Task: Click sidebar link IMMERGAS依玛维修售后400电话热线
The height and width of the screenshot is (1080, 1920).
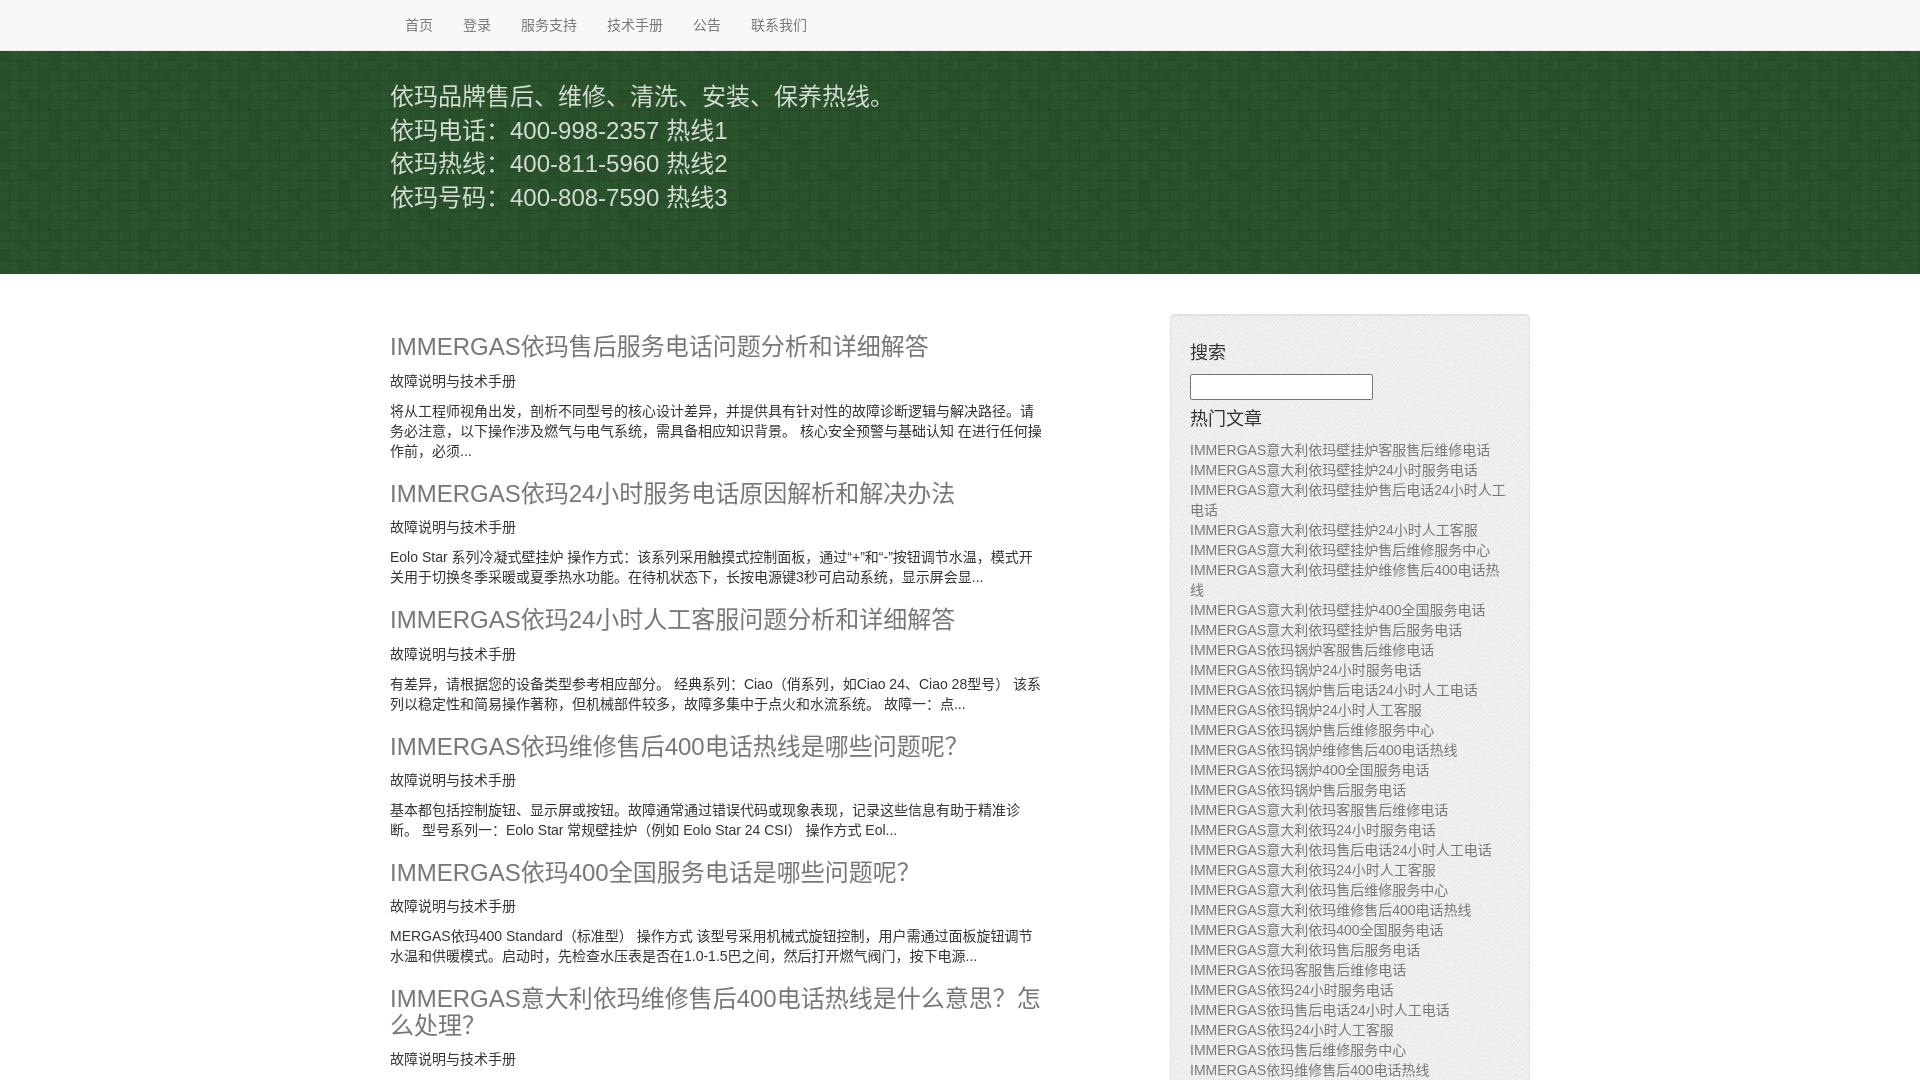Action: click(x=1310, y=1070)
